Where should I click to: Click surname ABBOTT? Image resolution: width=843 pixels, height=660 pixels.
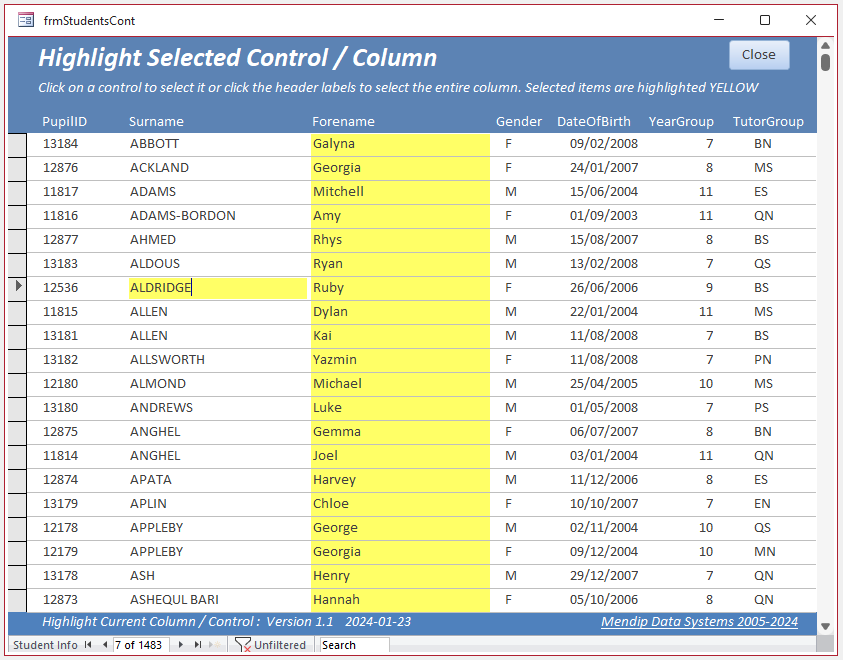pos(154,144)
